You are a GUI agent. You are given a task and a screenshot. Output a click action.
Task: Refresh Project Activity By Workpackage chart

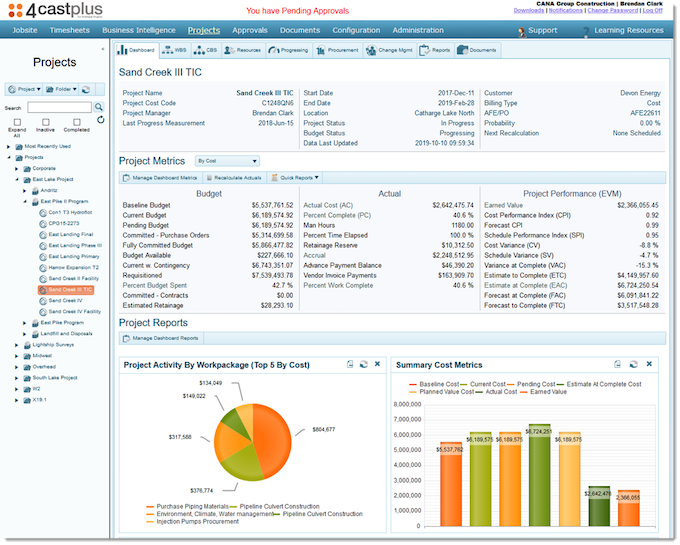(x=363, y=364)
